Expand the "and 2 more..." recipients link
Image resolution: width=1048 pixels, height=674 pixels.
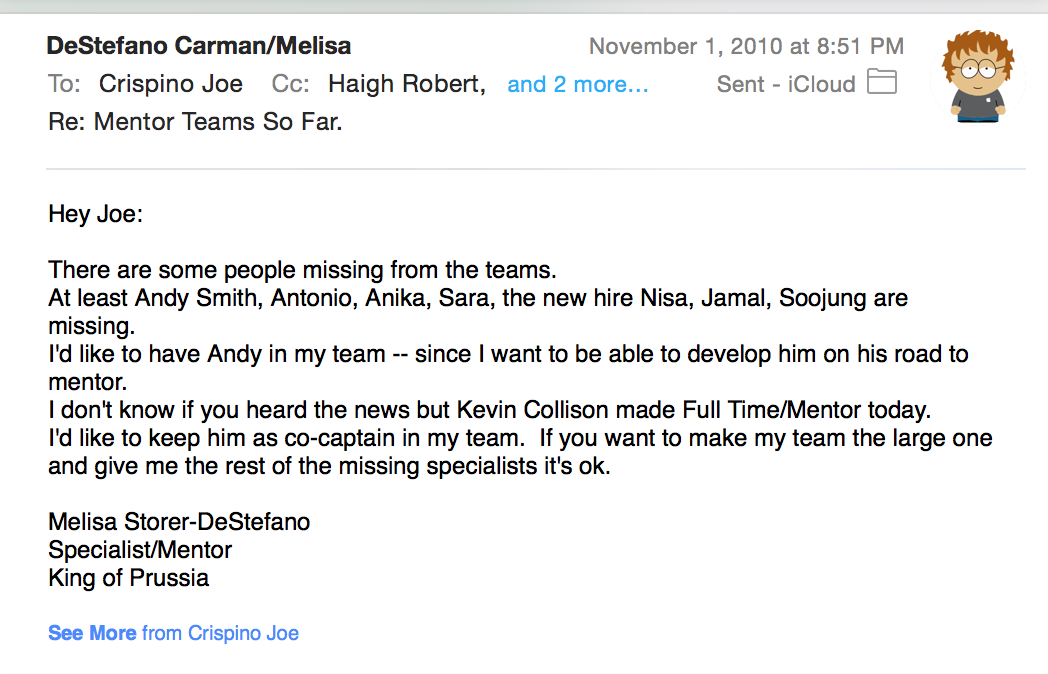(577, 84)
